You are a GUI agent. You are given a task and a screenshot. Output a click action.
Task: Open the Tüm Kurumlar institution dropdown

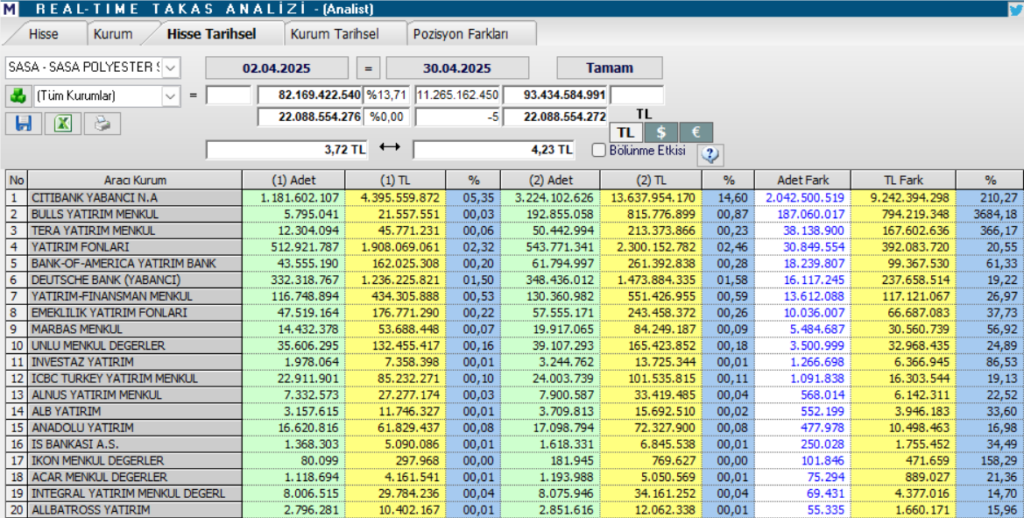tap(170, 96)
